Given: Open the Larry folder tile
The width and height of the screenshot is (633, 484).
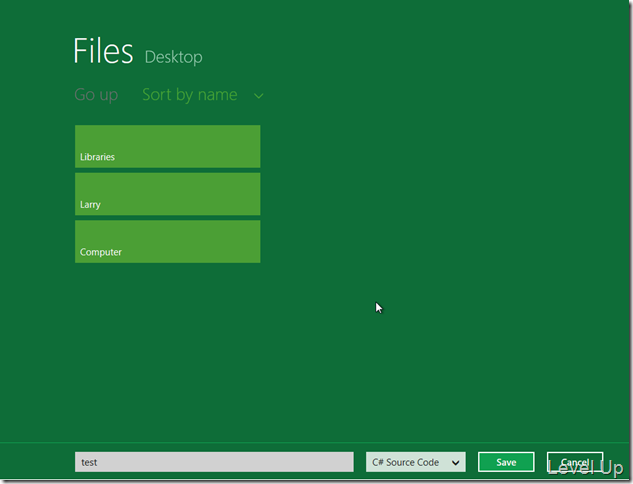Looking at the screenshot, I should 168,194.
